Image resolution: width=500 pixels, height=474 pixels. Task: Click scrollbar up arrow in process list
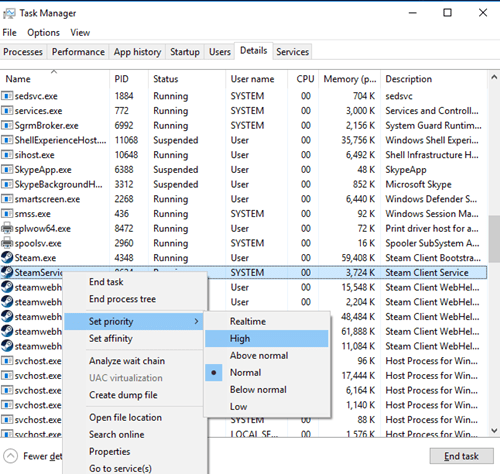(494, 77)
